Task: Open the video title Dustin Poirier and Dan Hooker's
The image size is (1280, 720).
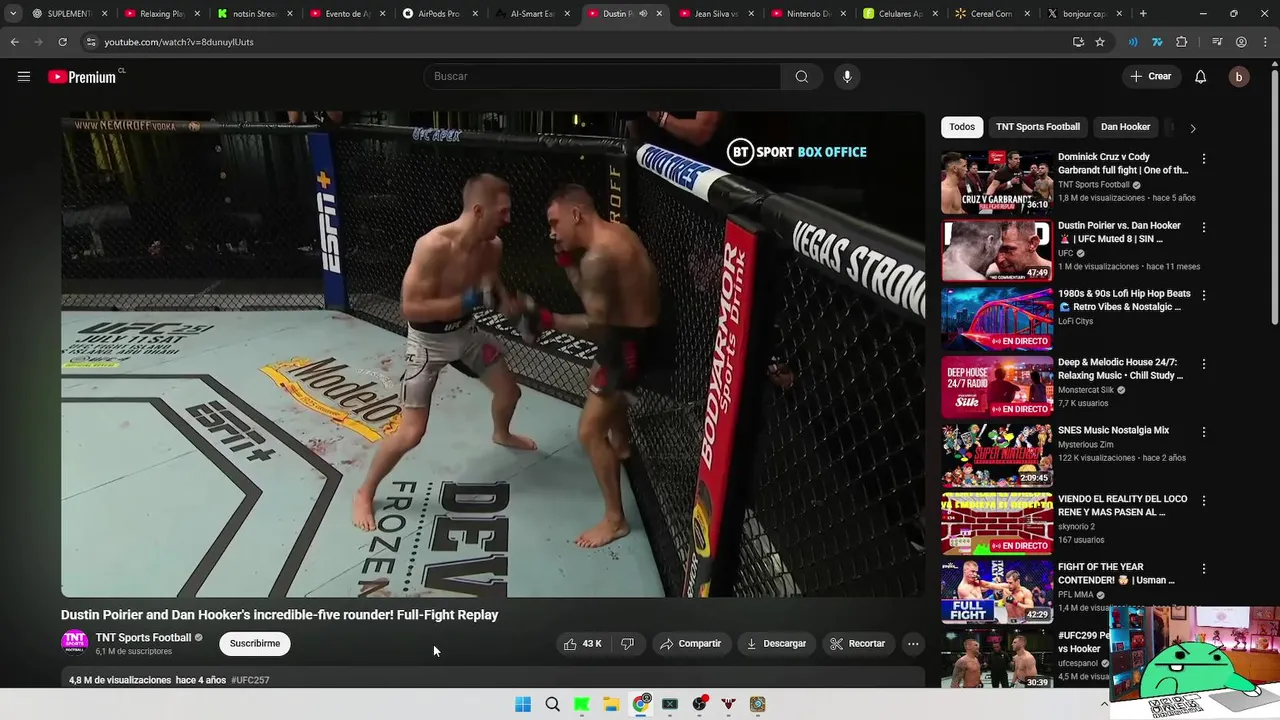Action: pos(279,615)
